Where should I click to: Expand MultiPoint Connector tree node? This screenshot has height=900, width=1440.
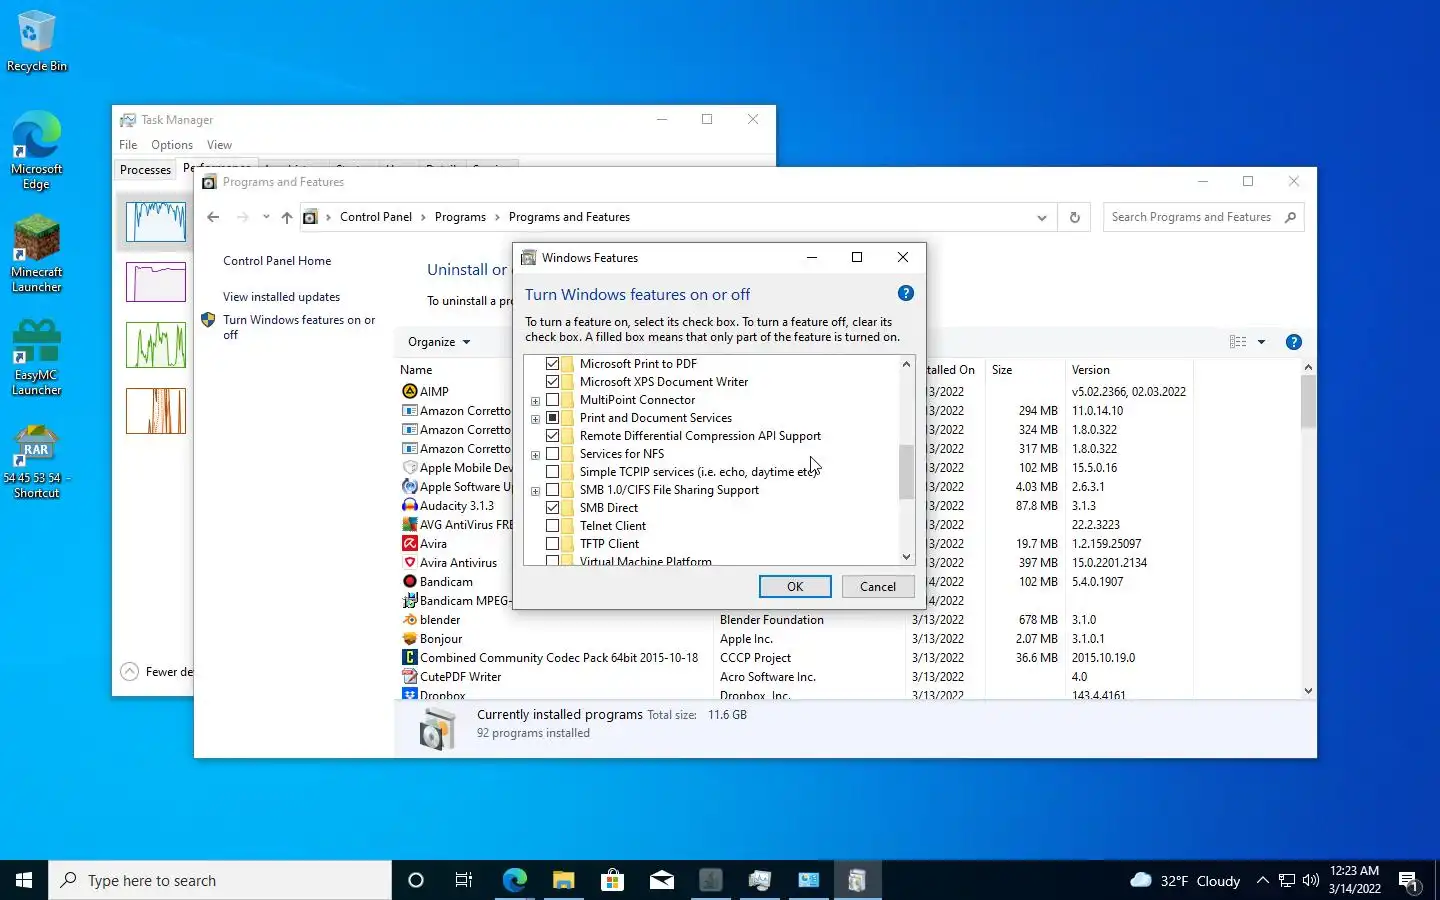pyautogui.click(x=535, y=401)
